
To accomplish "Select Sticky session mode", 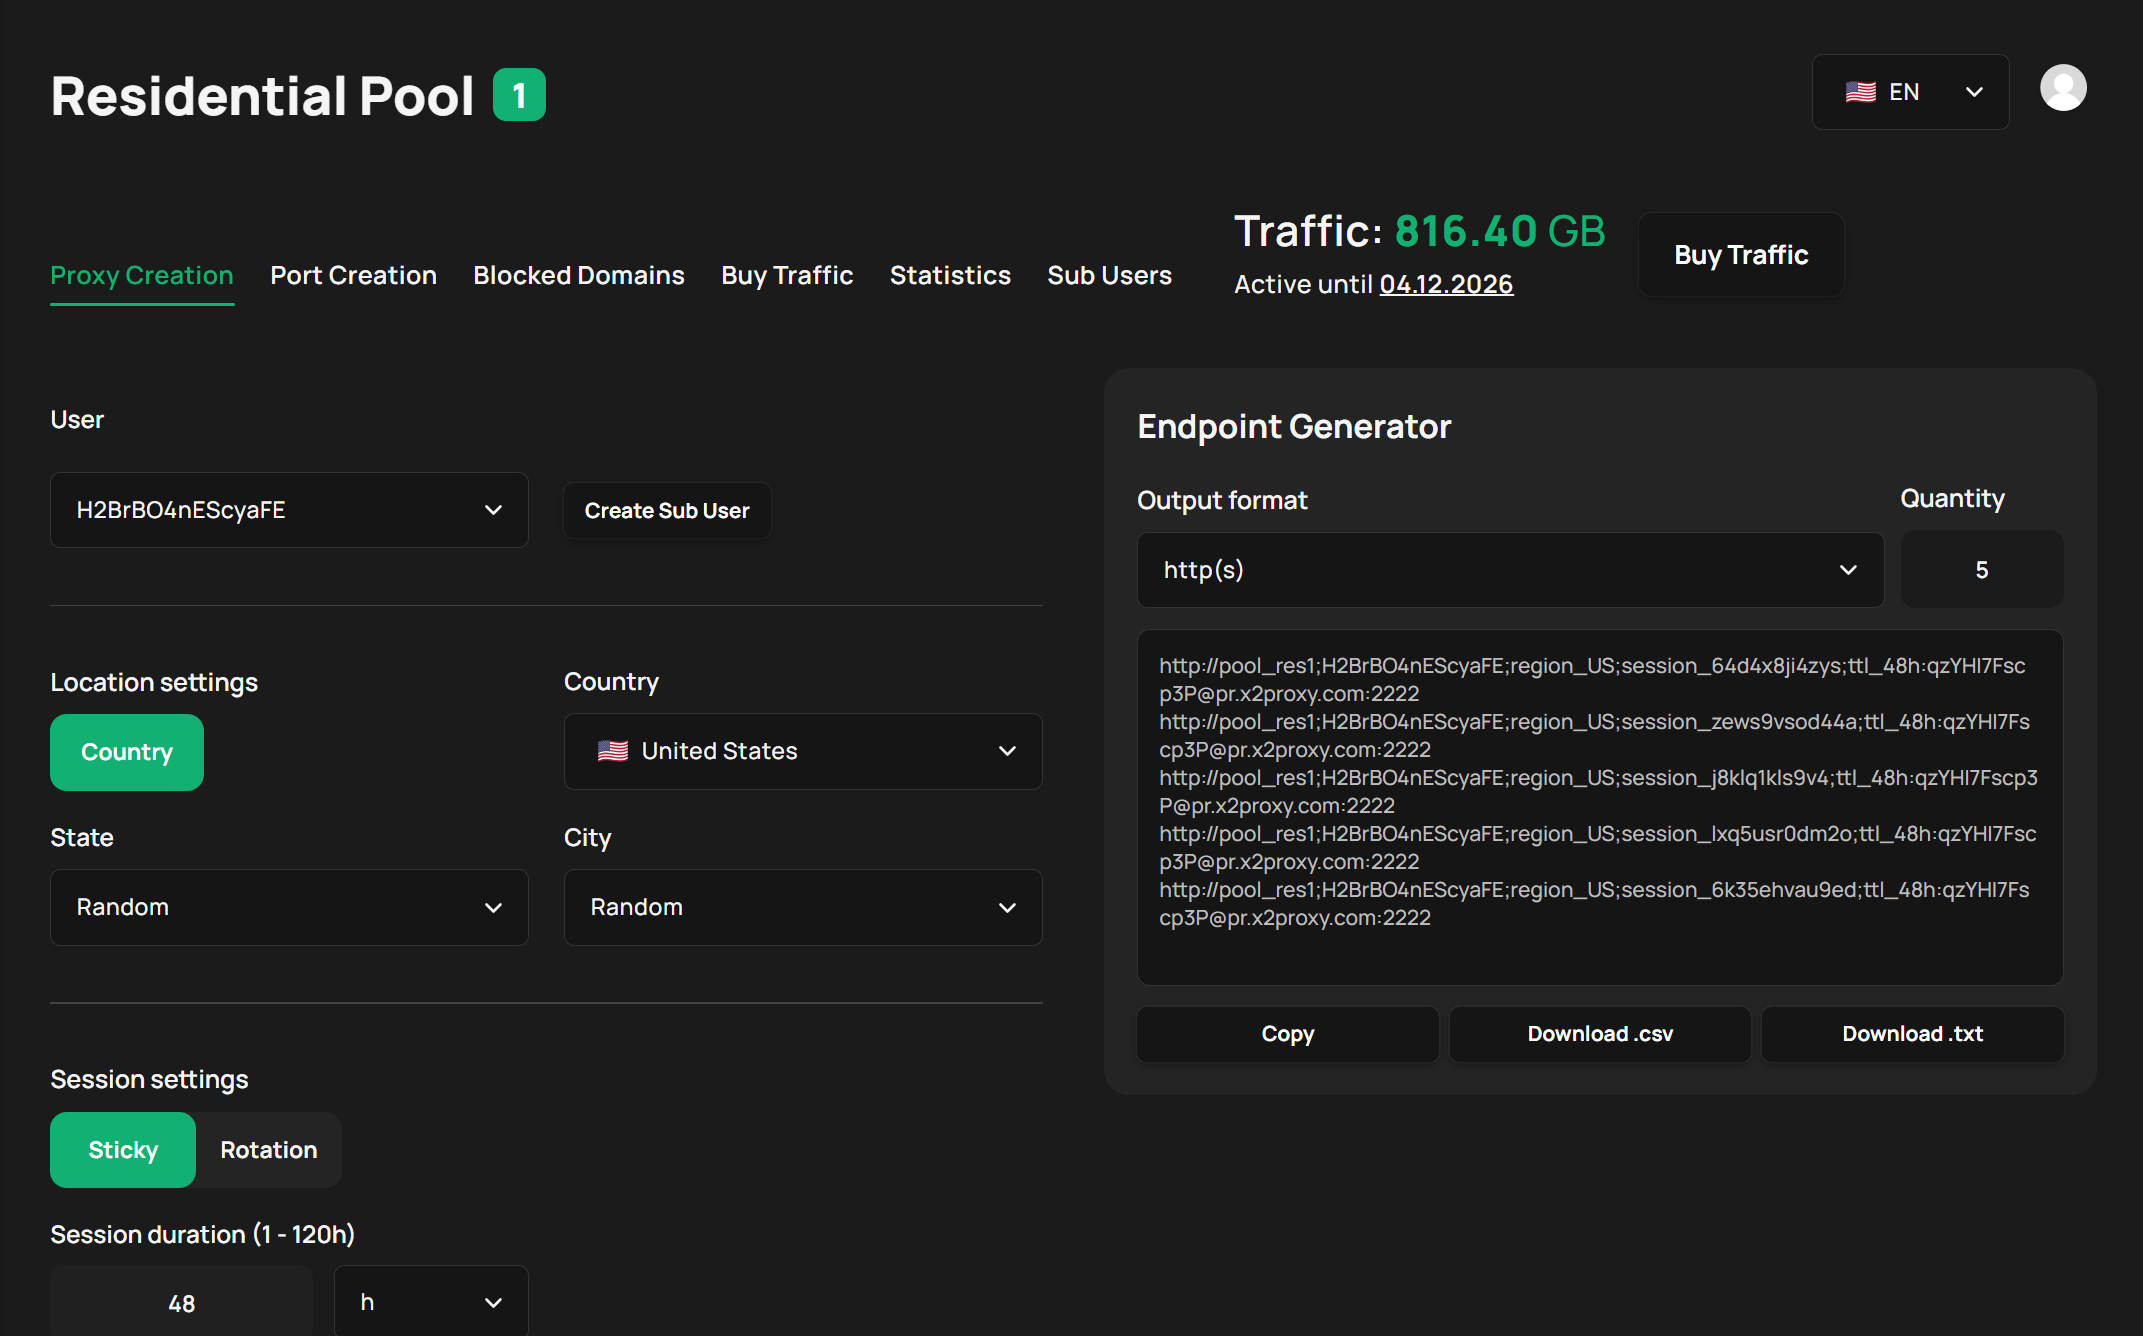I will tap(123, 1150).
